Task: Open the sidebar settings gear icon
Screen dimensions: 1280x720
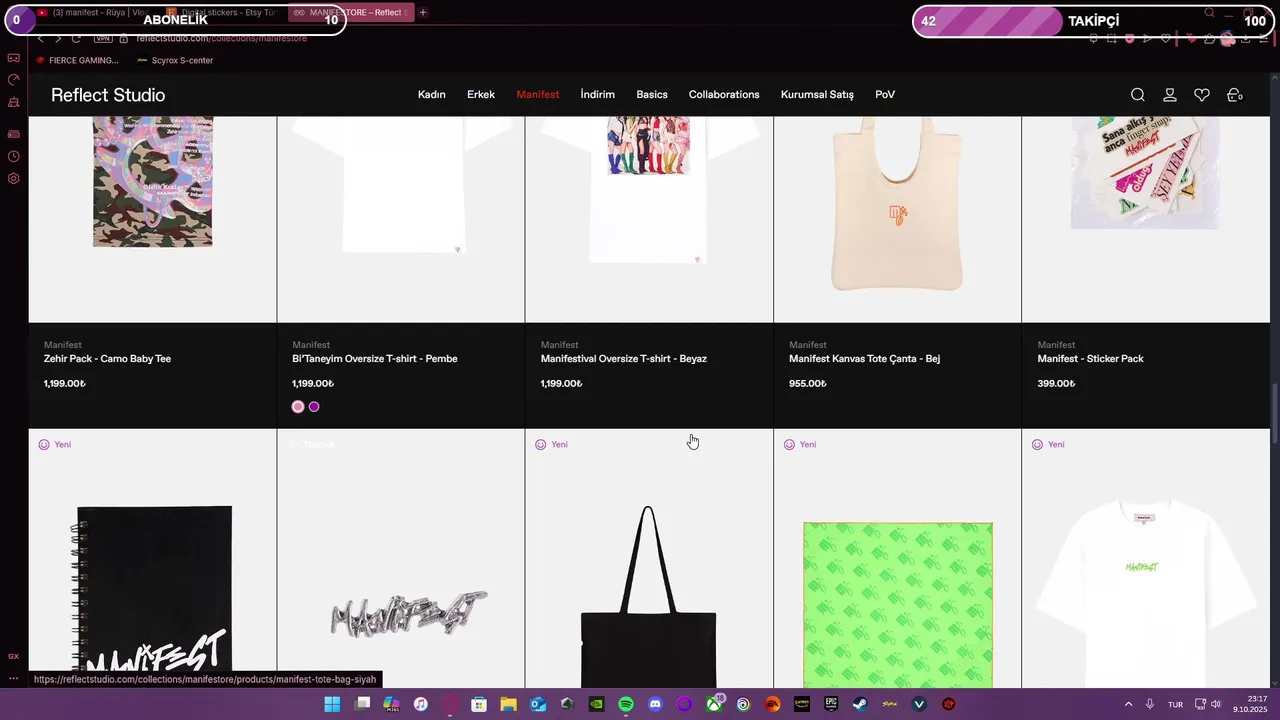Action: click(x=14, y=179)
